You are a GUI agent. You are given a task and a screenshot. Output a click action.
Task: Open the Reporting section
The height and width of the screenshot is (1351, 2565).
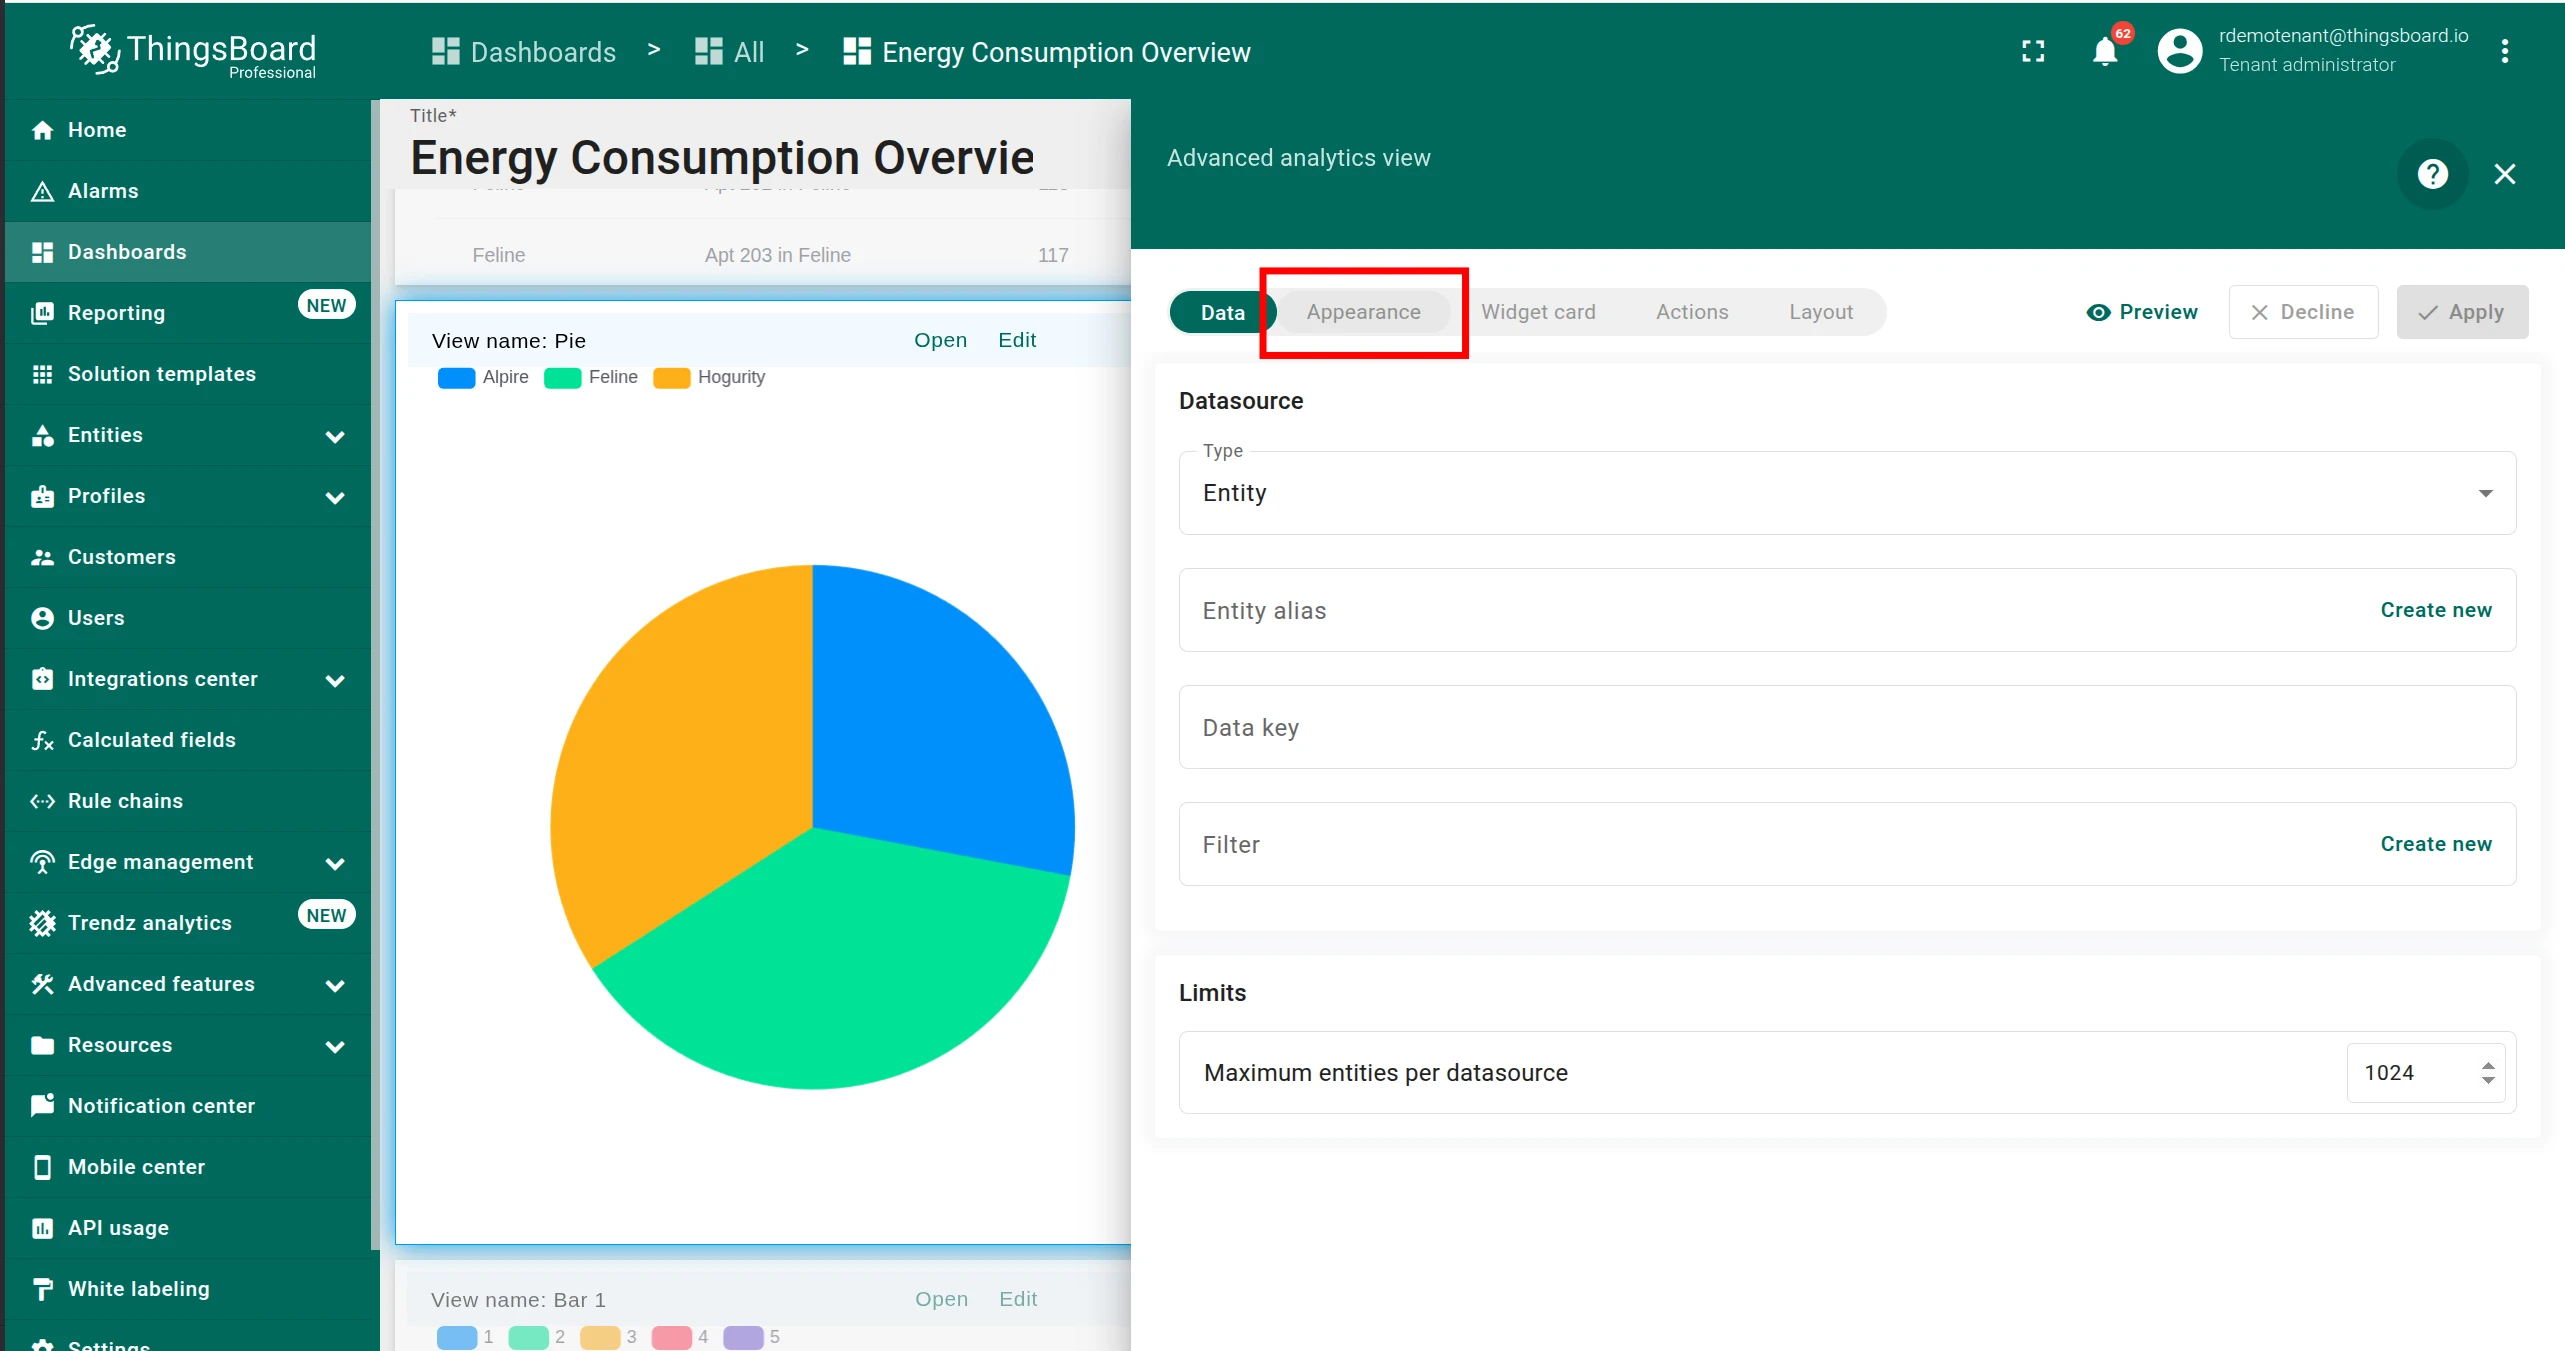pos(187,313)
